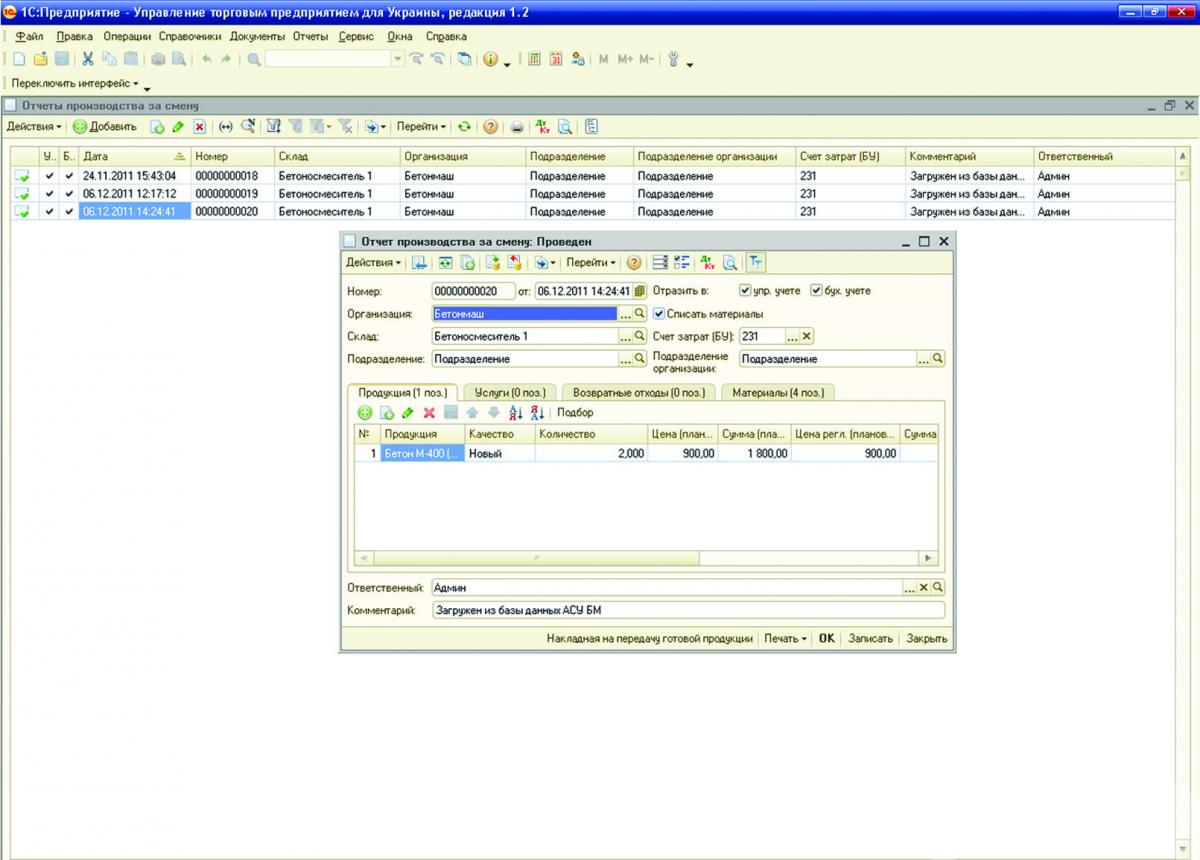Click the refresh green arrows icon in list toolbar
The height and width of the screenshot is (860, 1200).
(x=464, y=127)
